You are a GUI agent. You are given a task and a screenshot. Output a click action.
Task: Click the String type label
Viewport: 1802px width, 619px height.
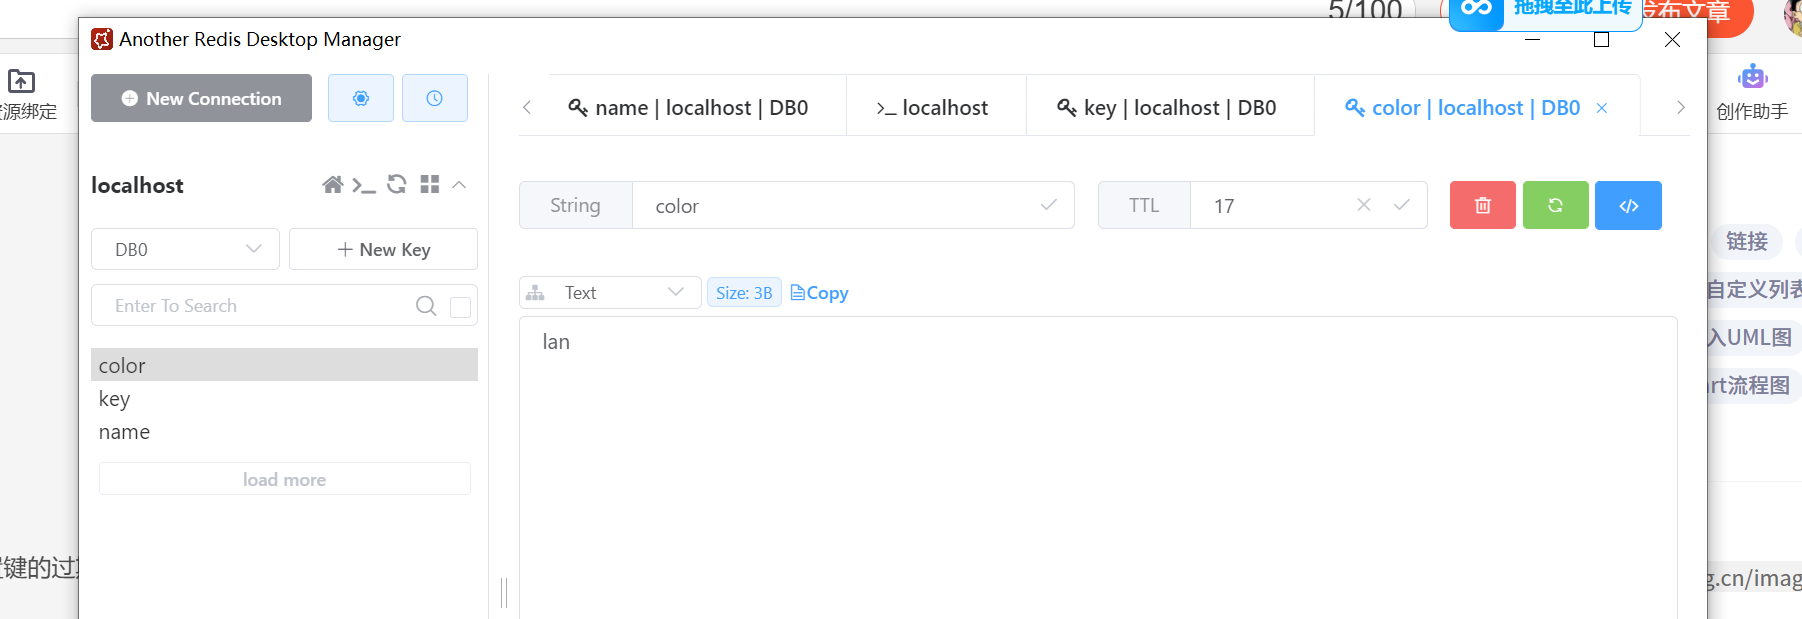(575, 205)
